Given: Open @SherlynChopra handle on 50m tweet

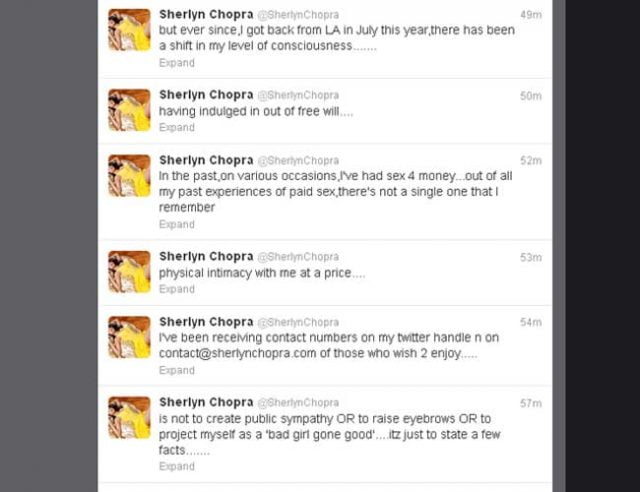Looking at the screenshot, I should [x=298, y=96].
